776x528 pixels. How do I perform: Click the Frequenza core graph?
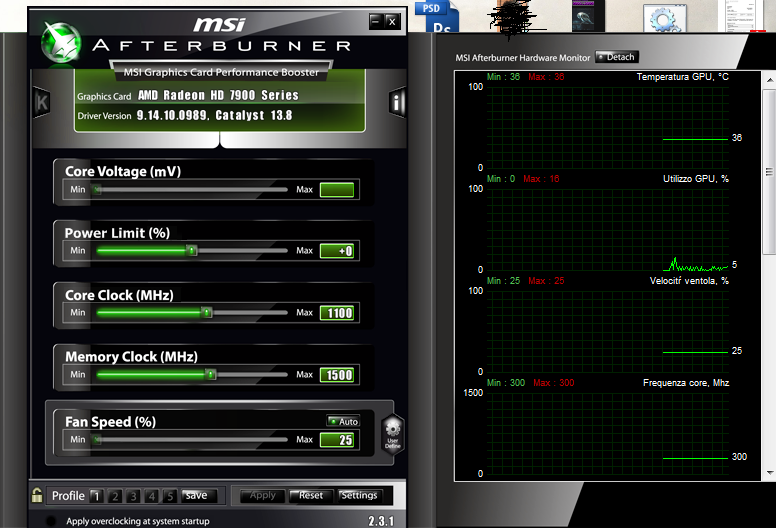coord(608,433)
